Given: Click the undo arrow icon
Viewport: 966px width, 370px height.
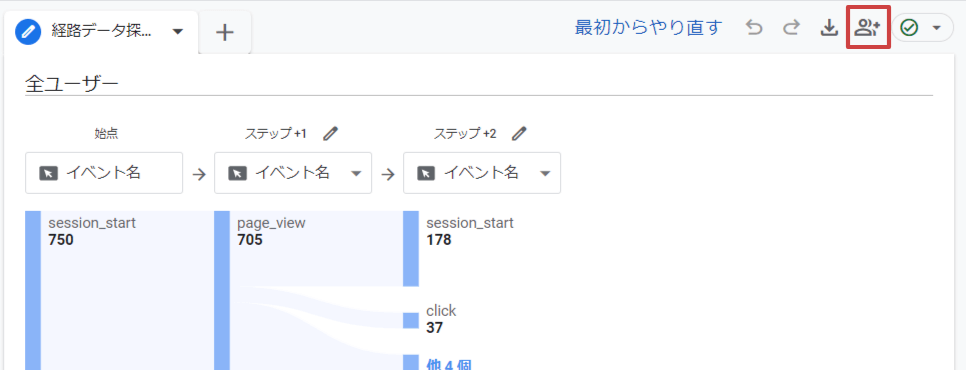Looking at the screenshot, I should click(x=753, y=28).
